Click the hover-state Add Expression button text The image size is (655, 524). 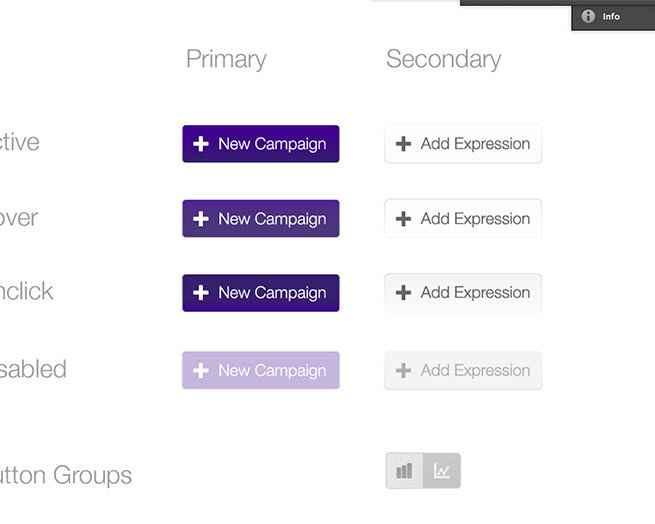click(x=475, y=219)
